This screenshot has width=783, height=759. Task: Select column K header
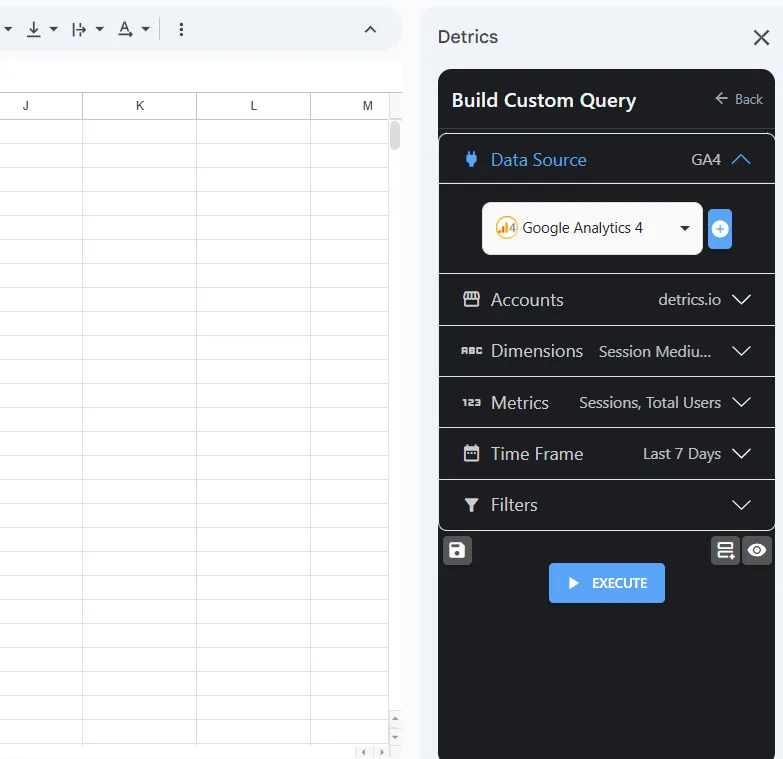pos(139,106)
